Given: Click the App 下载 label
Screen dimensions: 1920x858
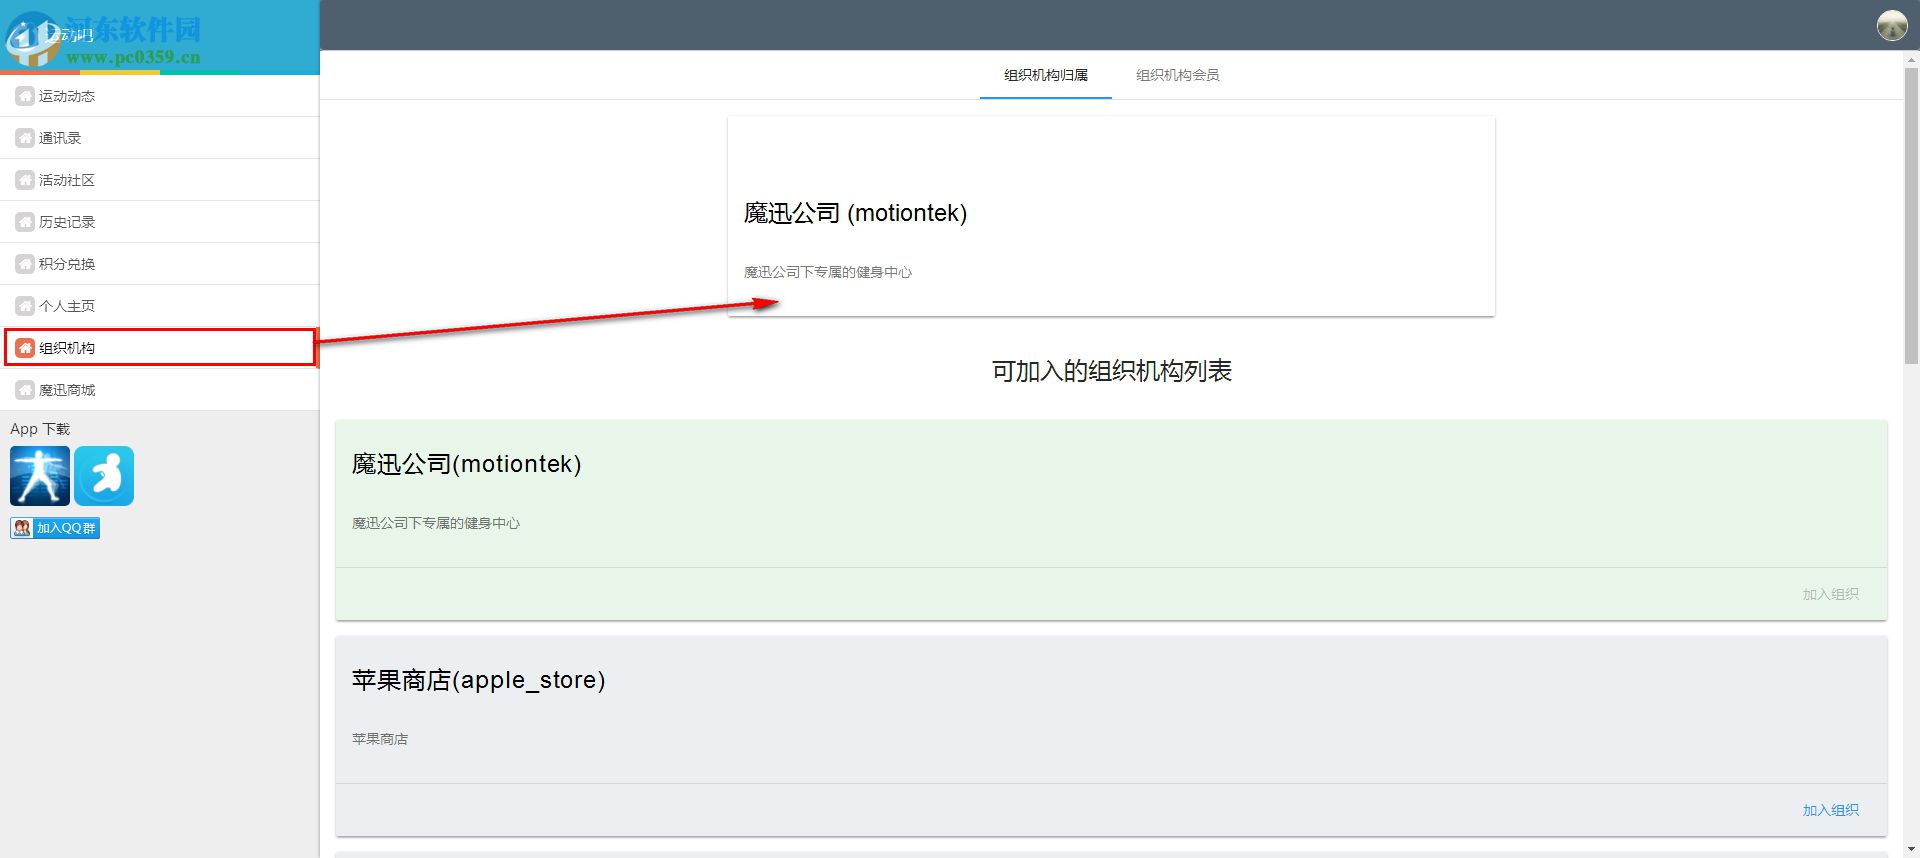Looking at the screenshot, I should tap(40, 429).
